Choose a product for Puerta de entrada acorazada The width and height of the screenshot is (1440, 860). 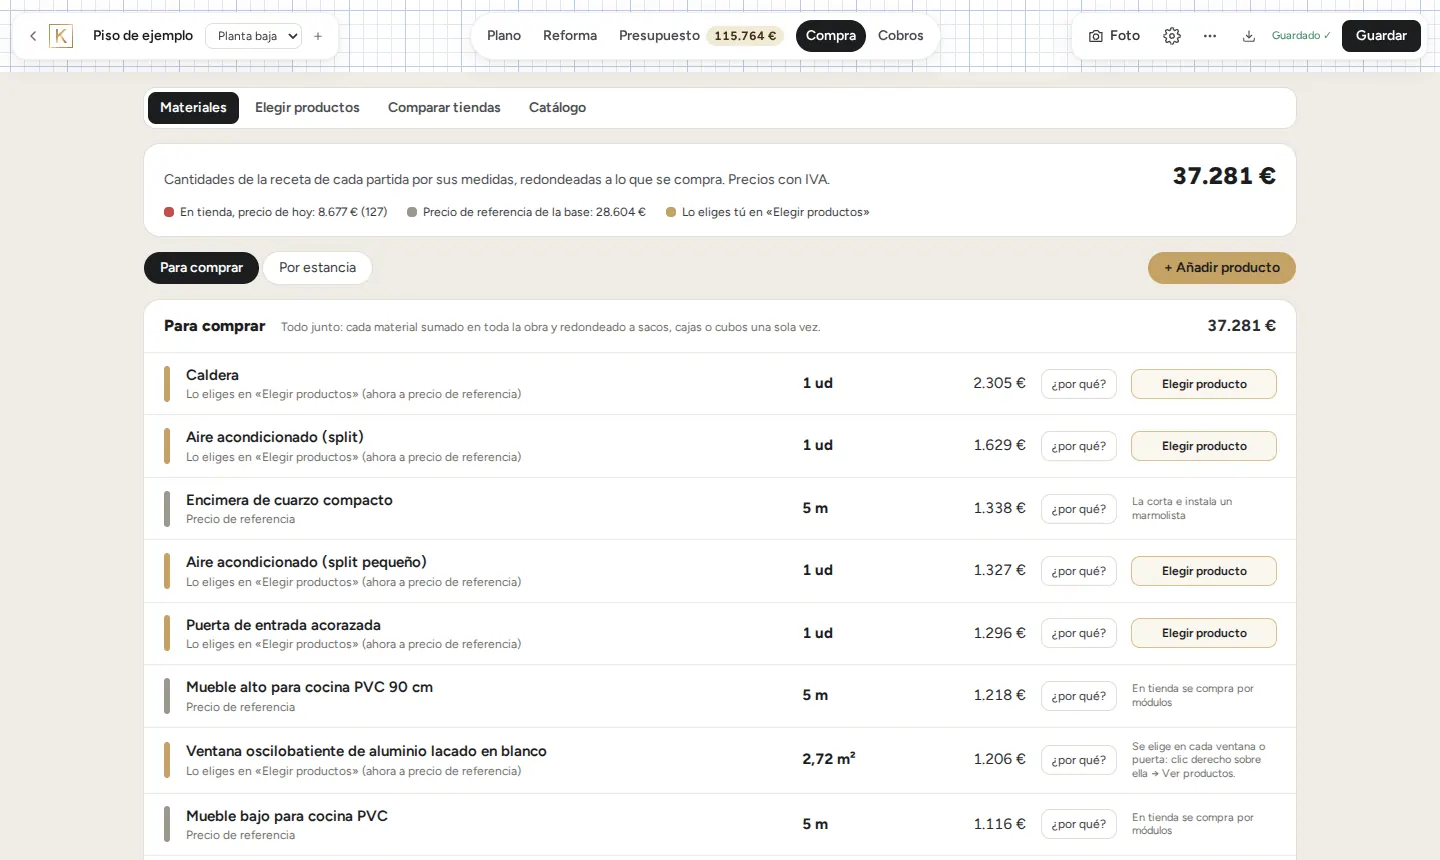1204,633
